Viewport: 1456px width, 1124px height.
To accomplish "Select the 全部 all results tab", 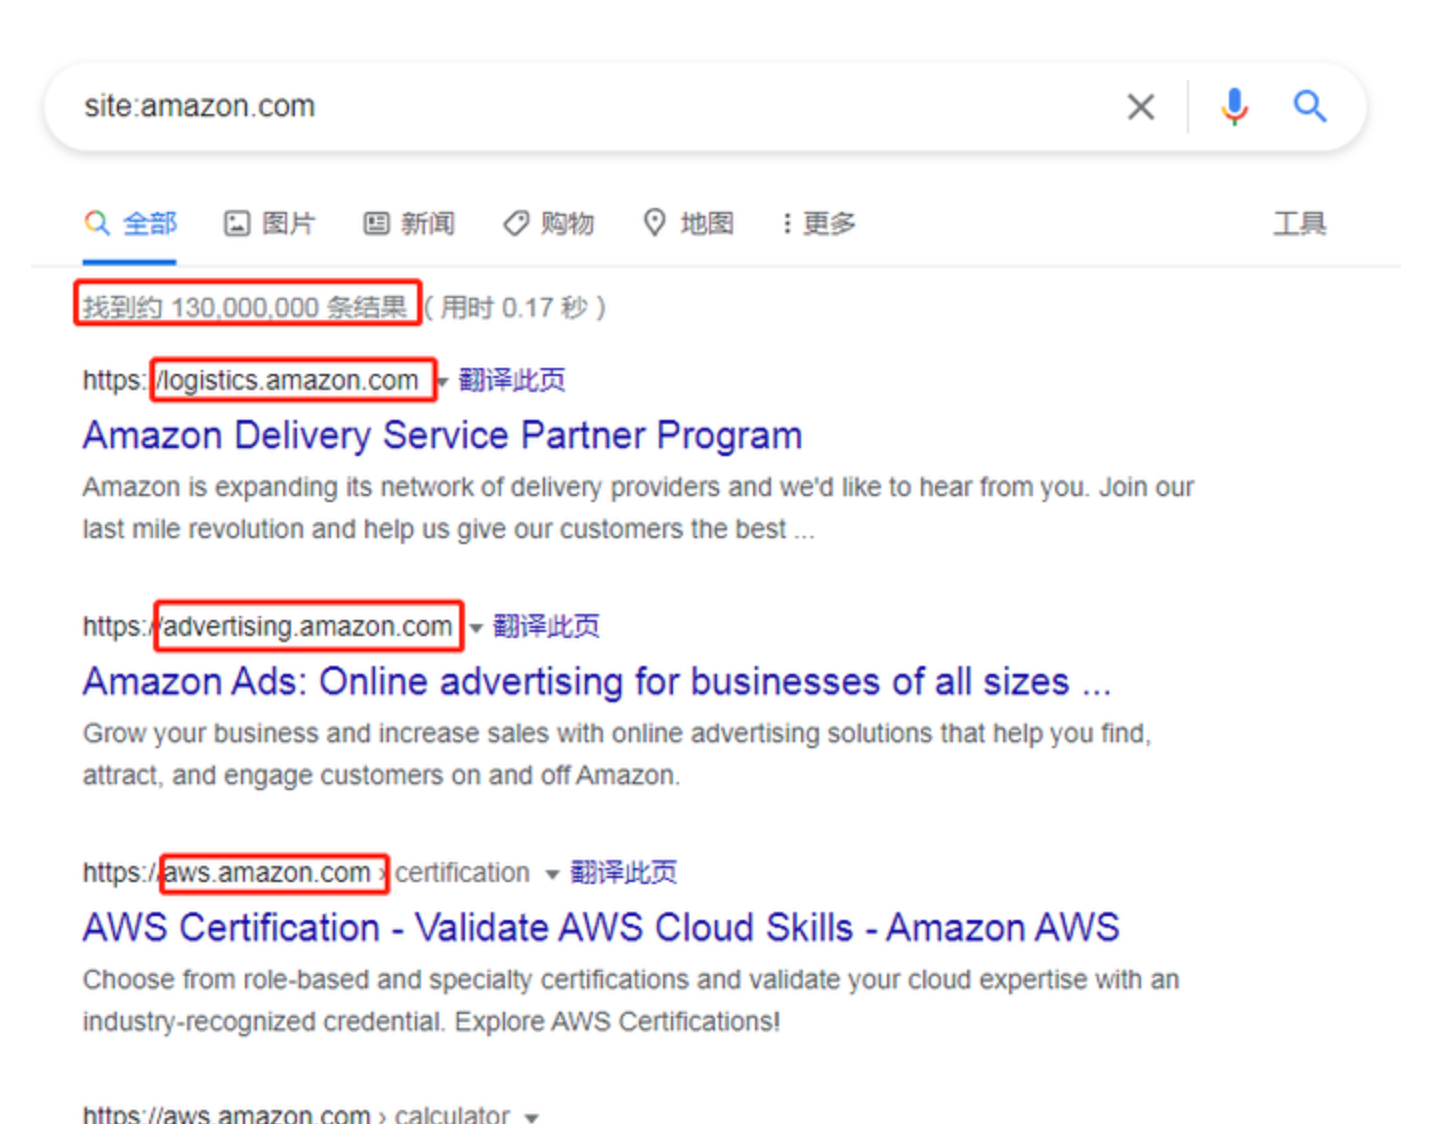I will (x=130, y=223).
